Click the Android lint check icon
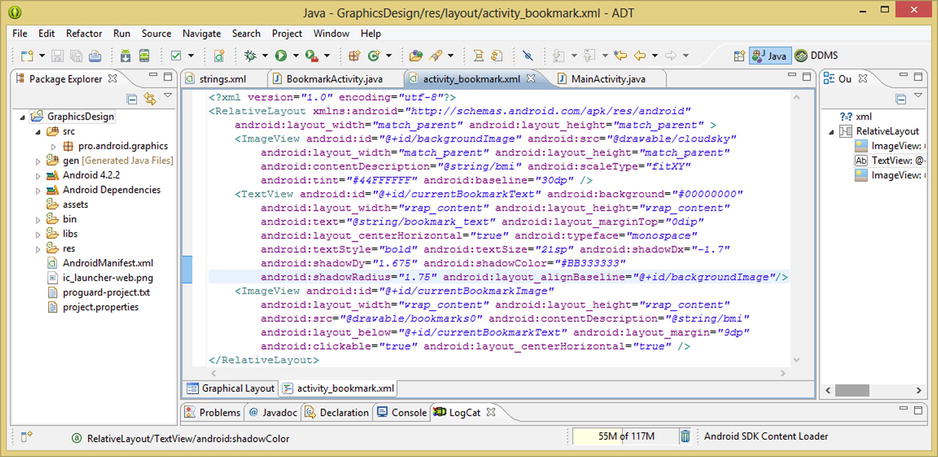 click(176, 56)
